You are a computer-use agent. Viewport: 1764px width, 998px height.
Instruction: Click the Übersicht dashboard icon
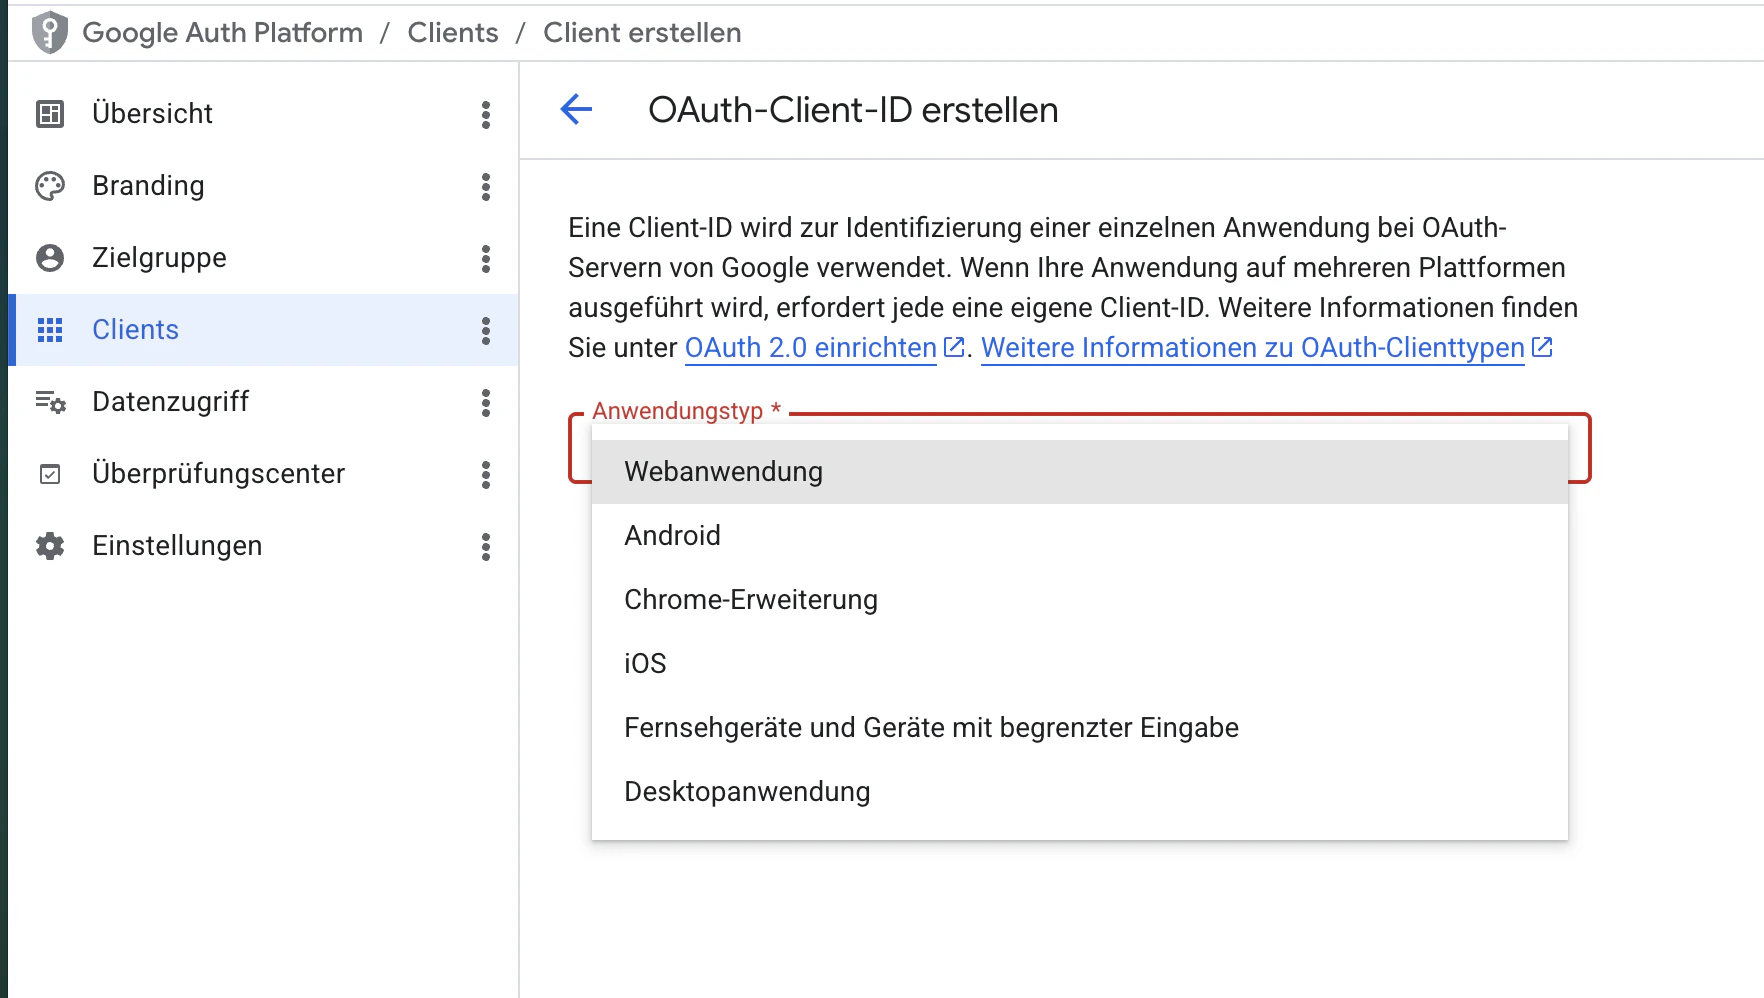point(50,114)
